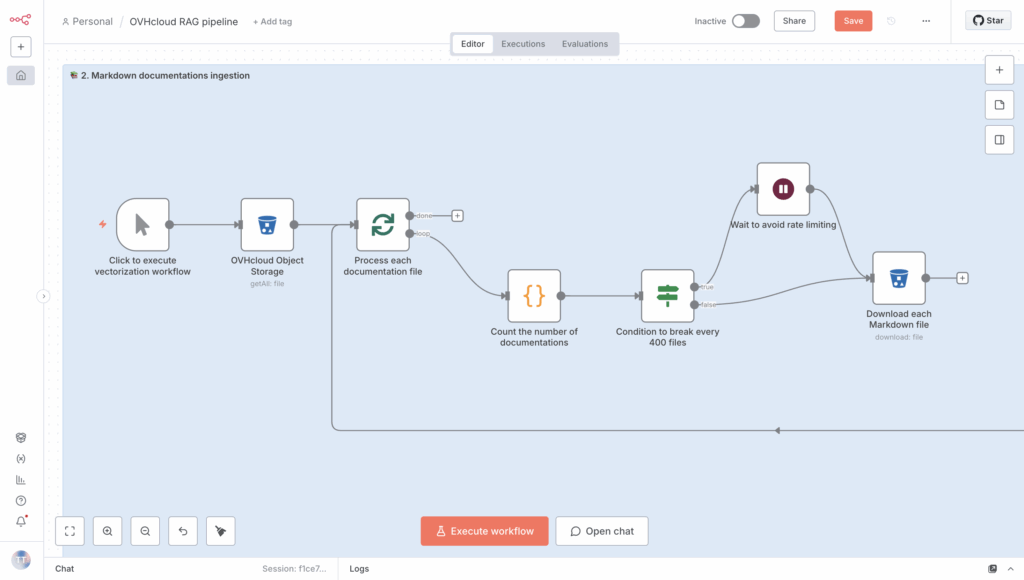Fit the workflow to view
The width and height of the screenshot is (1024, 580).
click(70, 531)
